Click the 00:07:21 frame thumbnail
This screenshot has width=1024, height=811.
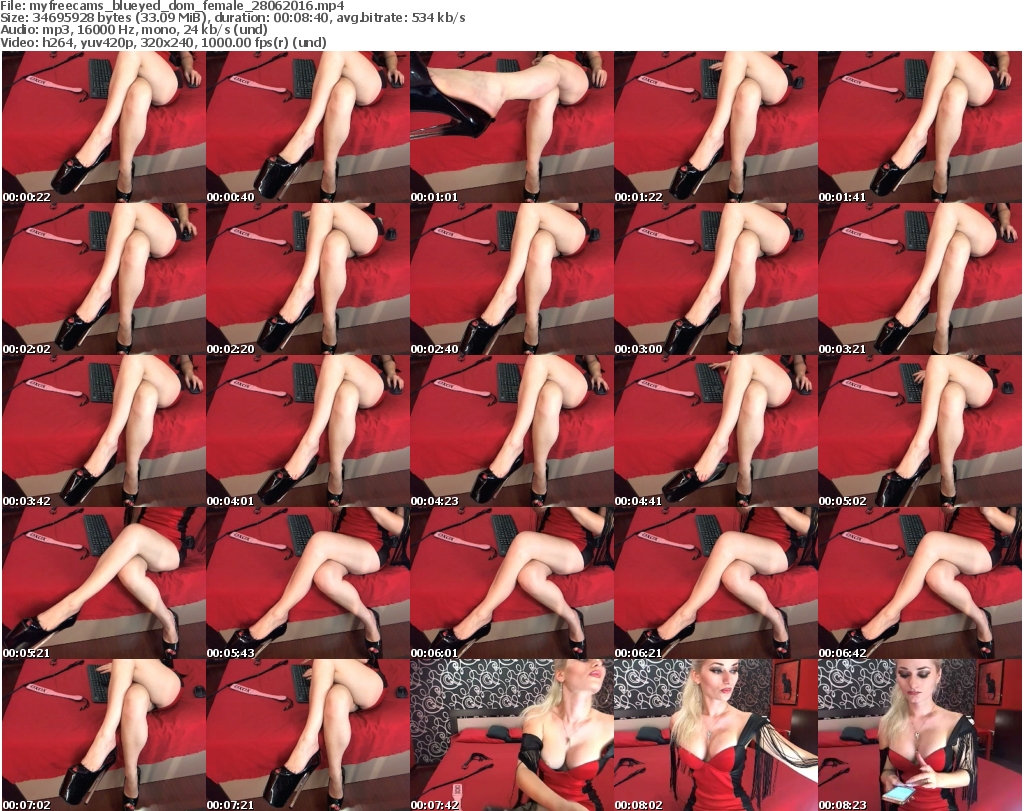click(x=308, y=735)
